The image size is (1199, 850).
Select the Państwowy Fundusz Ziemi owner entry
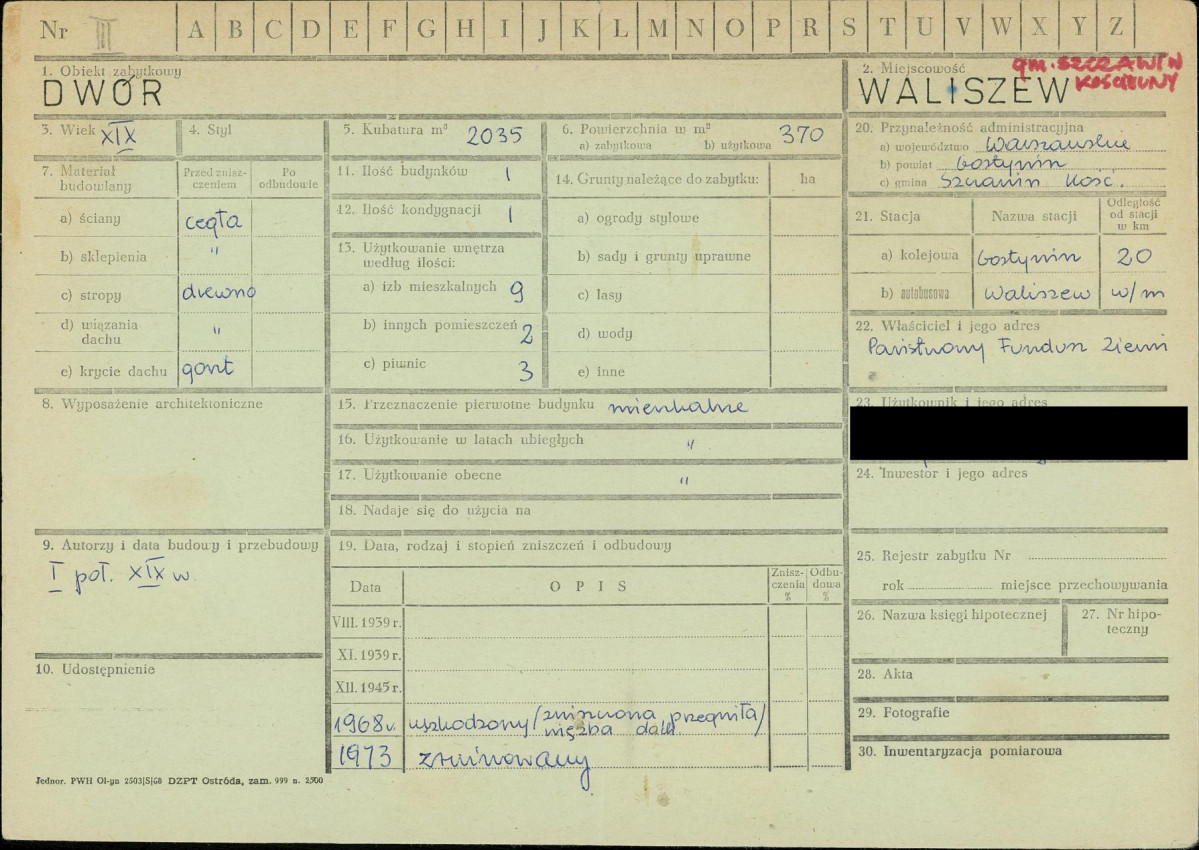point(1017,347)
